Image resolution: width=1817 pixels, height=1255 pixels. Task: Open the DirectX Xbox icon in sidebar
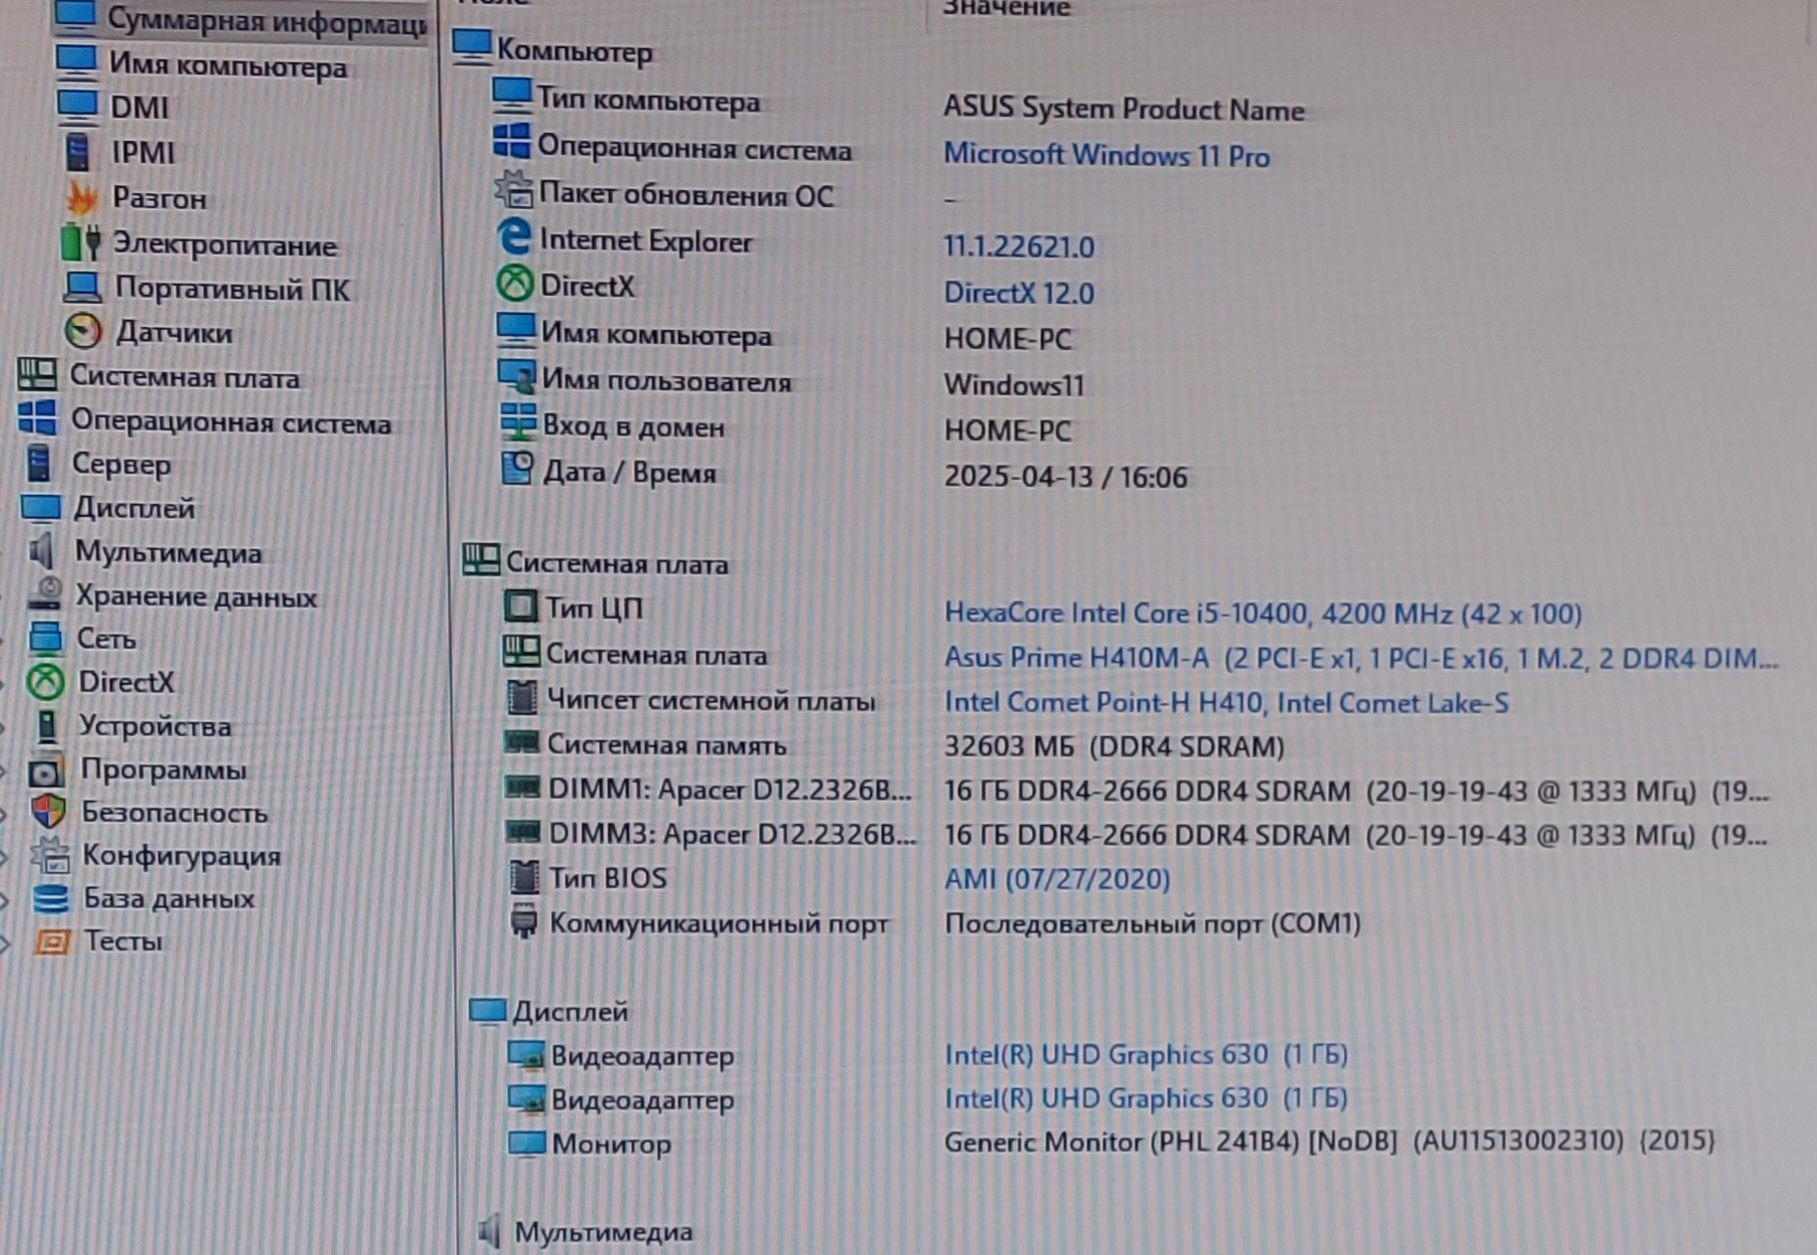45,682
